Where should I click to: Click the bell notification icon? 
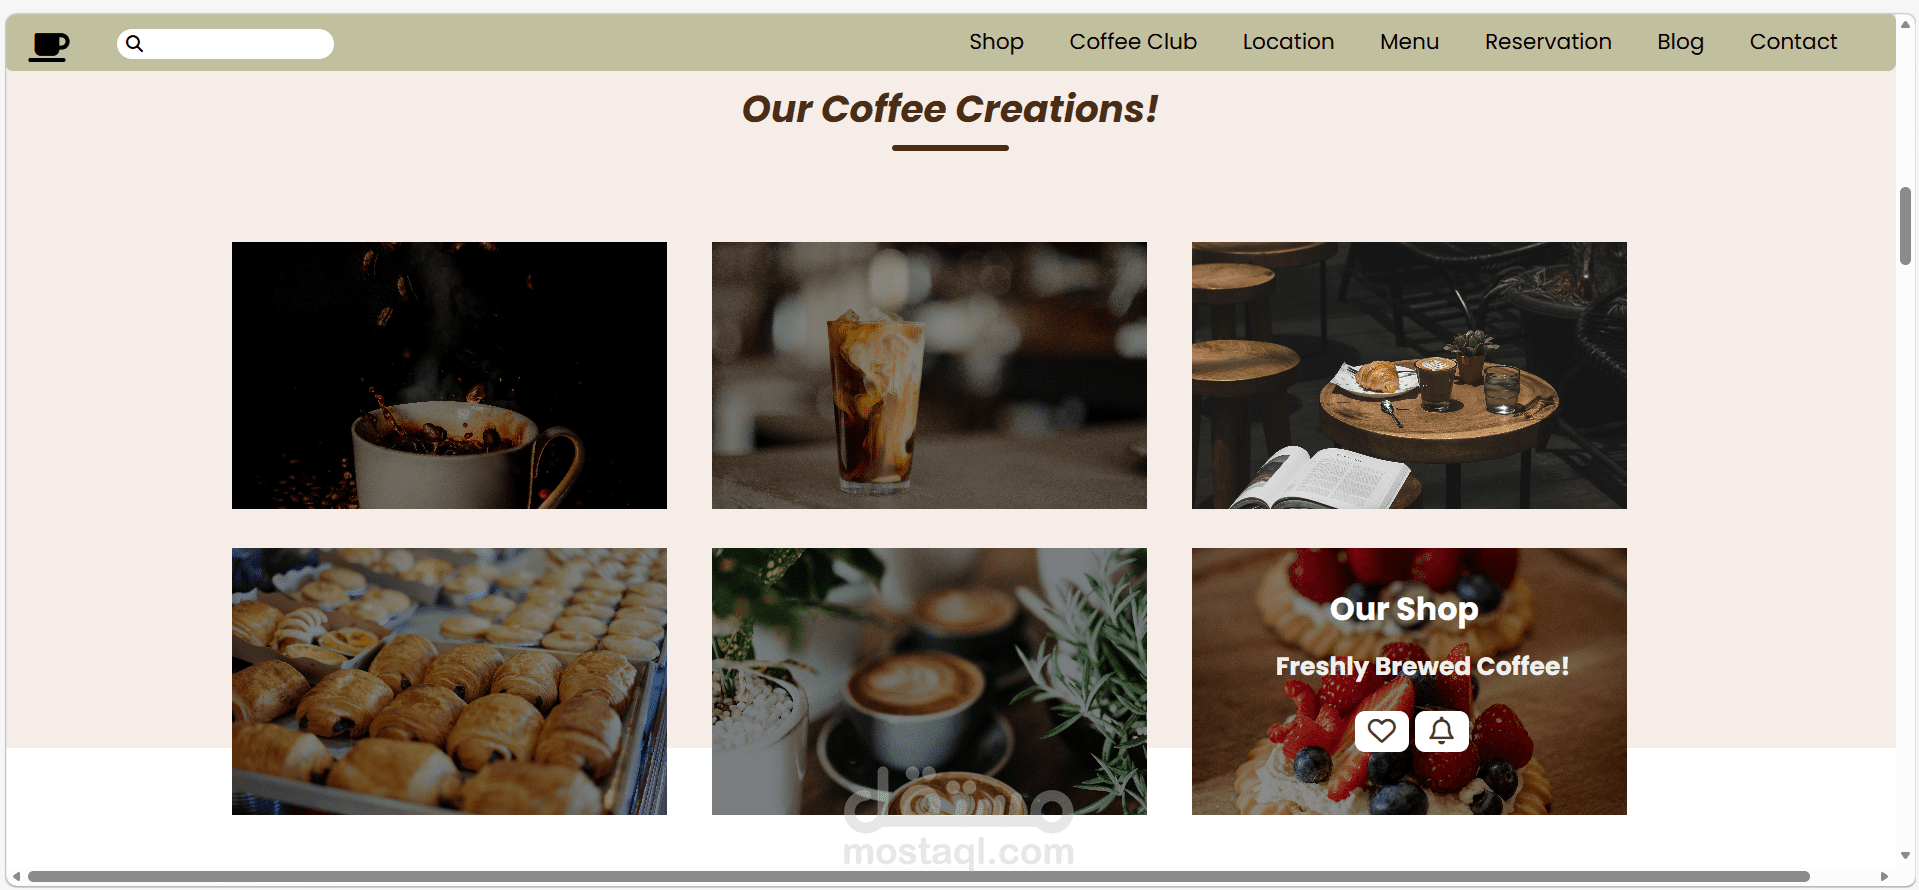(x=1441, y=731)
